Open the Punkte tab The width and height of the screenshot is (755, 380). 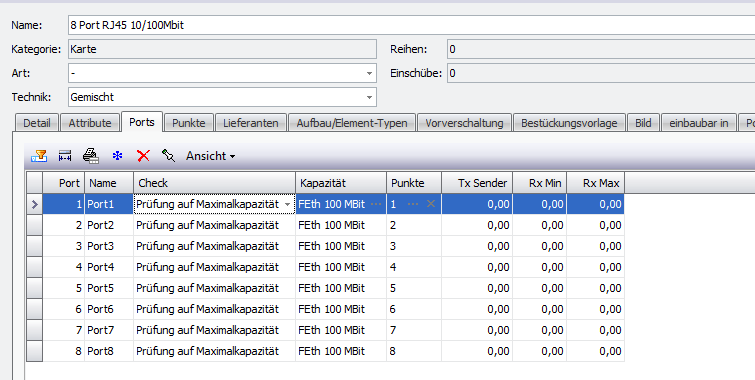point(189,123)
